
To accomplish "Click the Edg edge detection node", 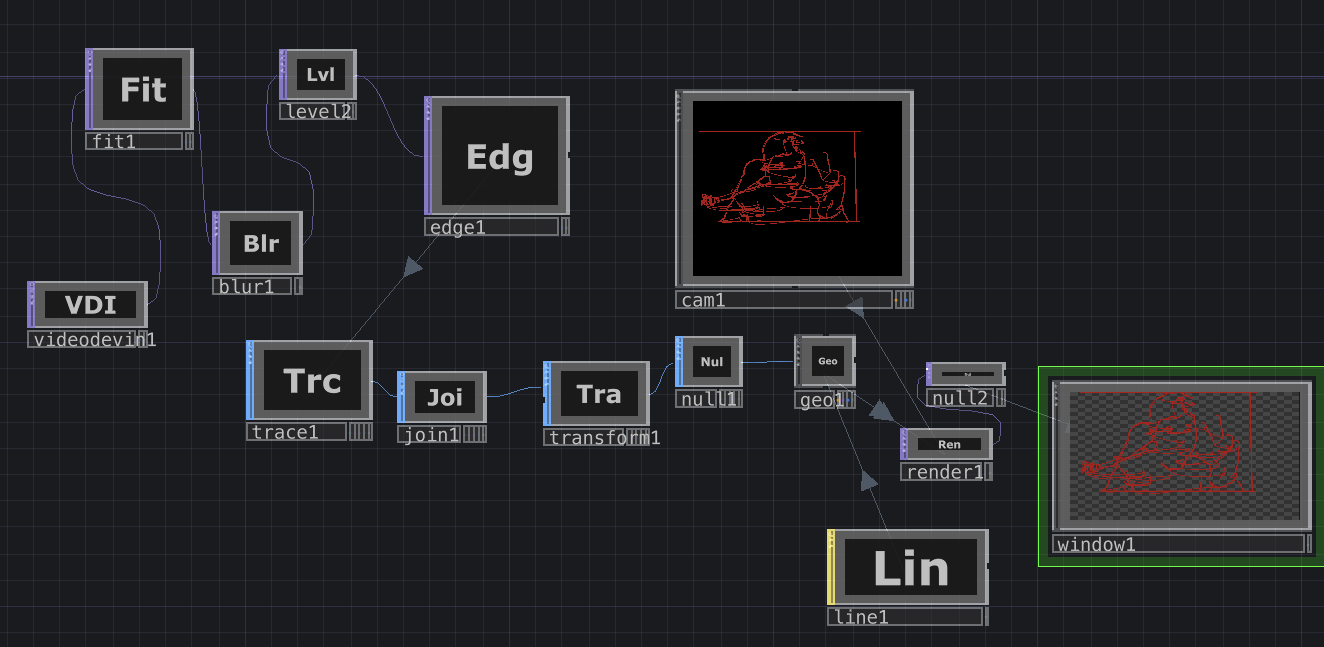I will [499, 156].
